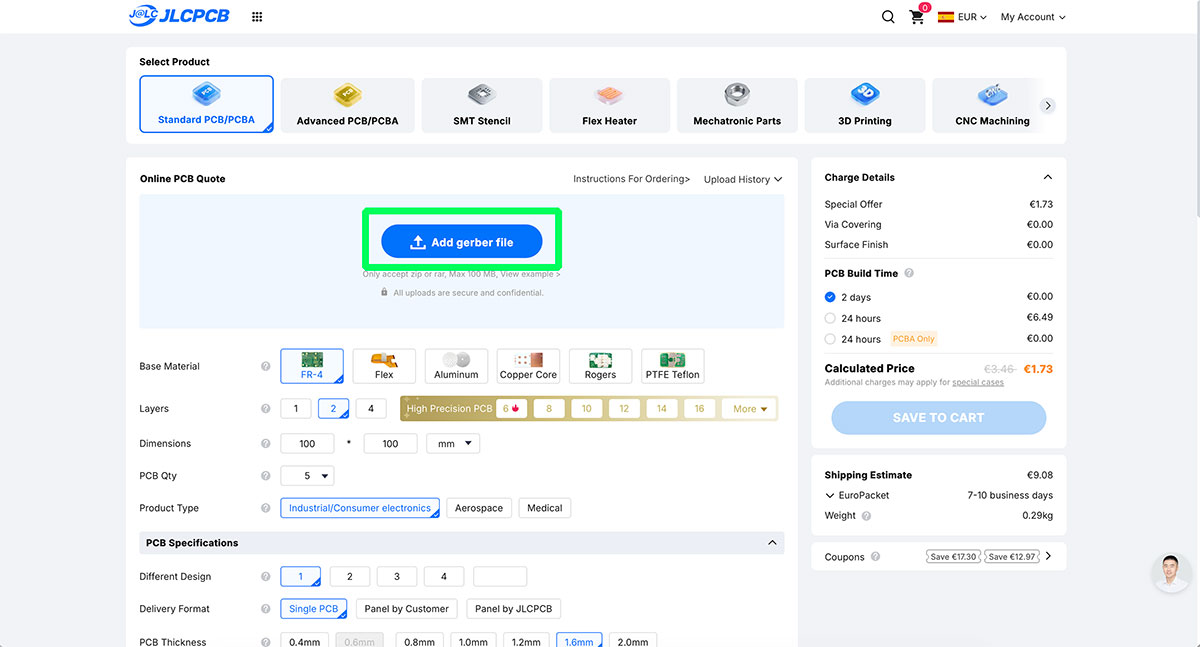
Task: Click help icon beside Layers
Action: 265,409
